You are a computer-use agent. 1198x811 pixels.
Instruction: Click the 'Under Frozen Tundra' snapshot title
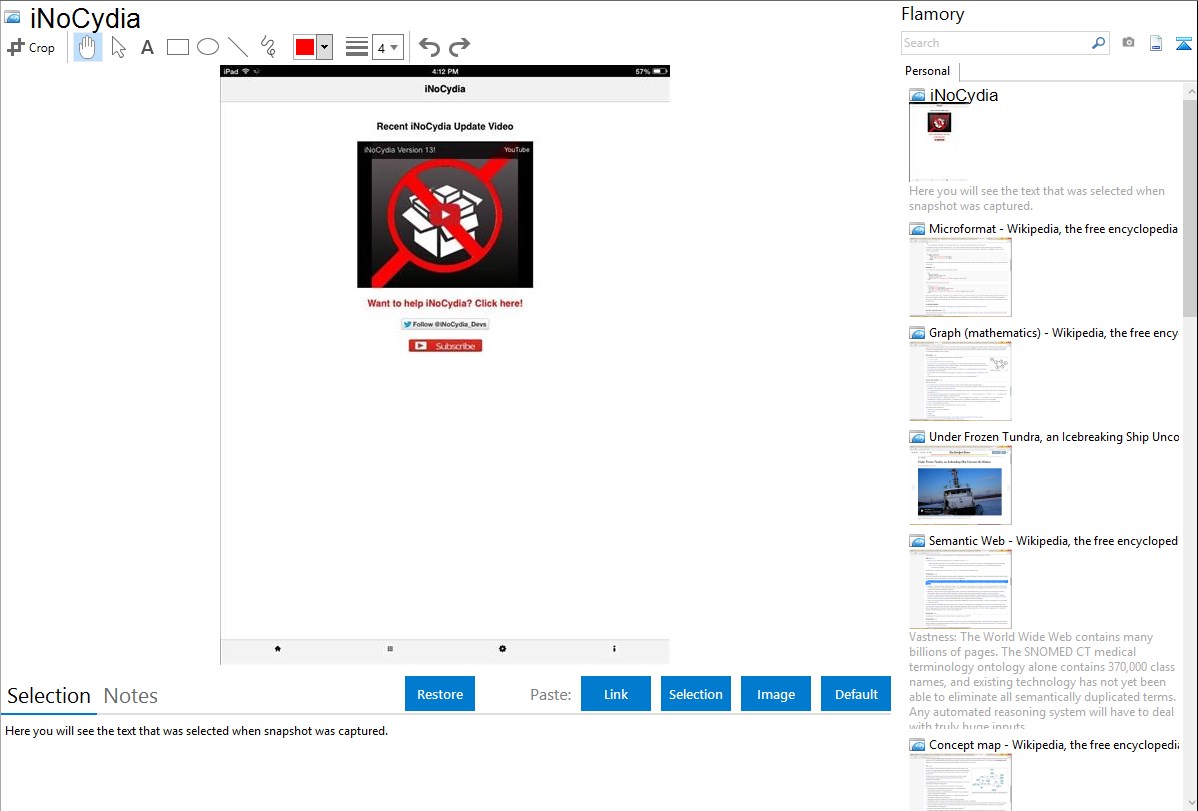click(x=1054, y=436)
